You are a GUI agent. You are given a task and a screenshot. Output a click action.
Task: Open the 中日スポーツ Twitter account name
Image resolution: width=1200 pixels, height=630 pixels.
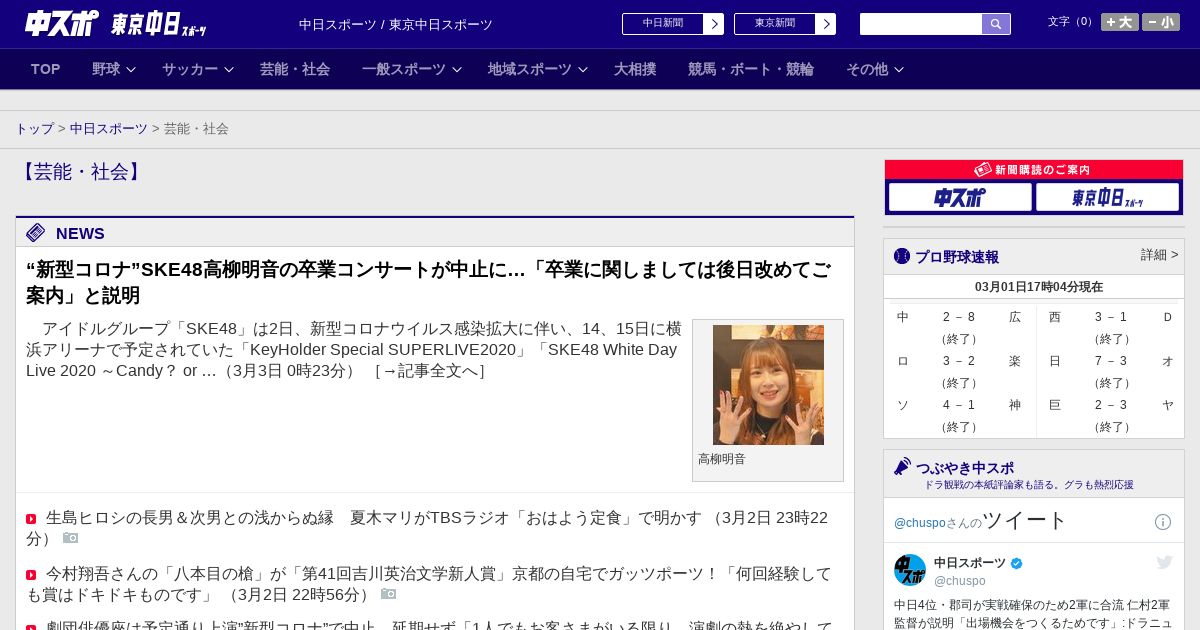click(970, 563)
